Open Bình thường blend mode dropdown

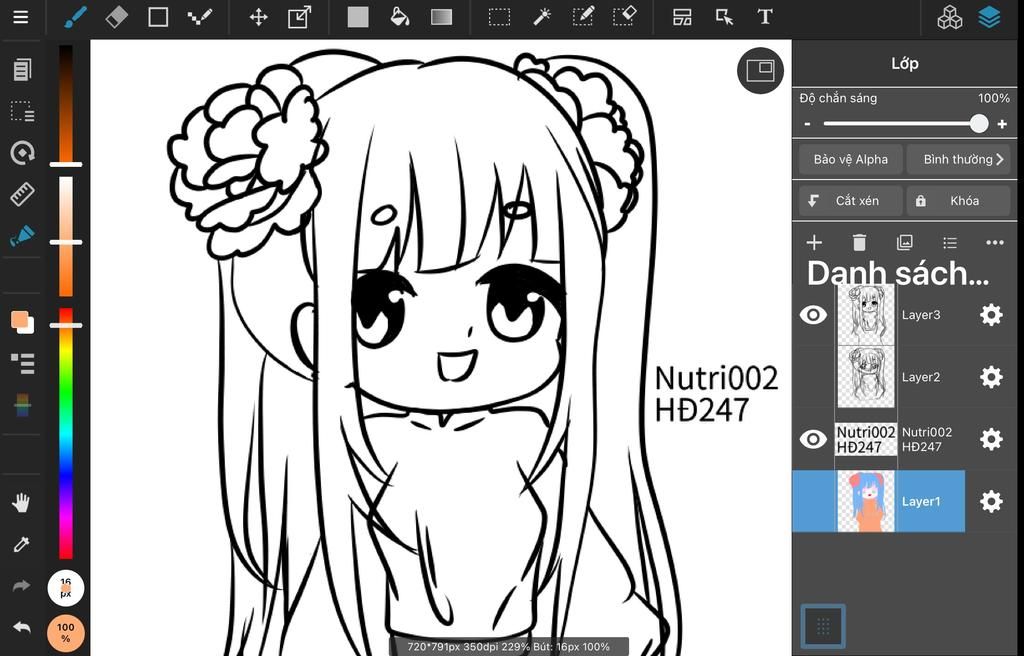tap(958, 159)
